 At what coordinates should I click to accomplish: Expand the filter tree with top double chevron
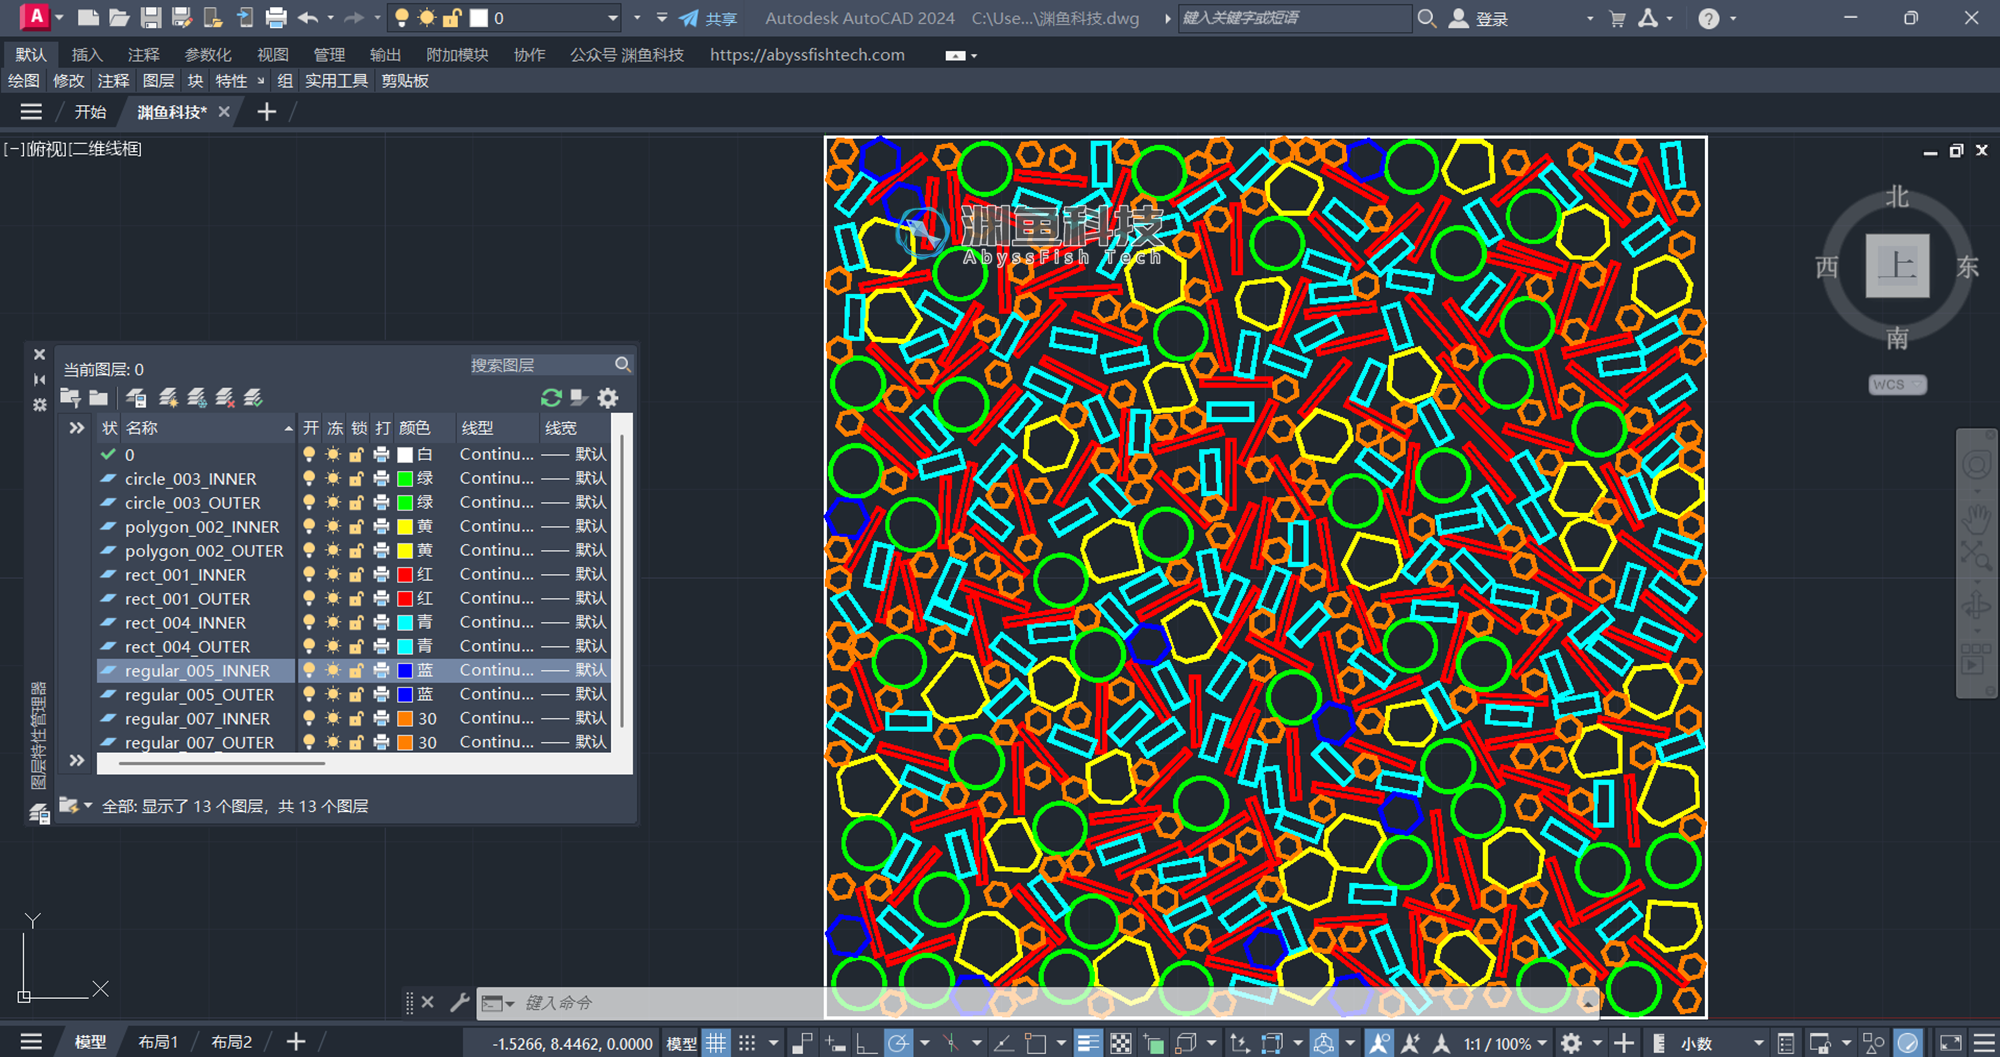pos(76,428)
